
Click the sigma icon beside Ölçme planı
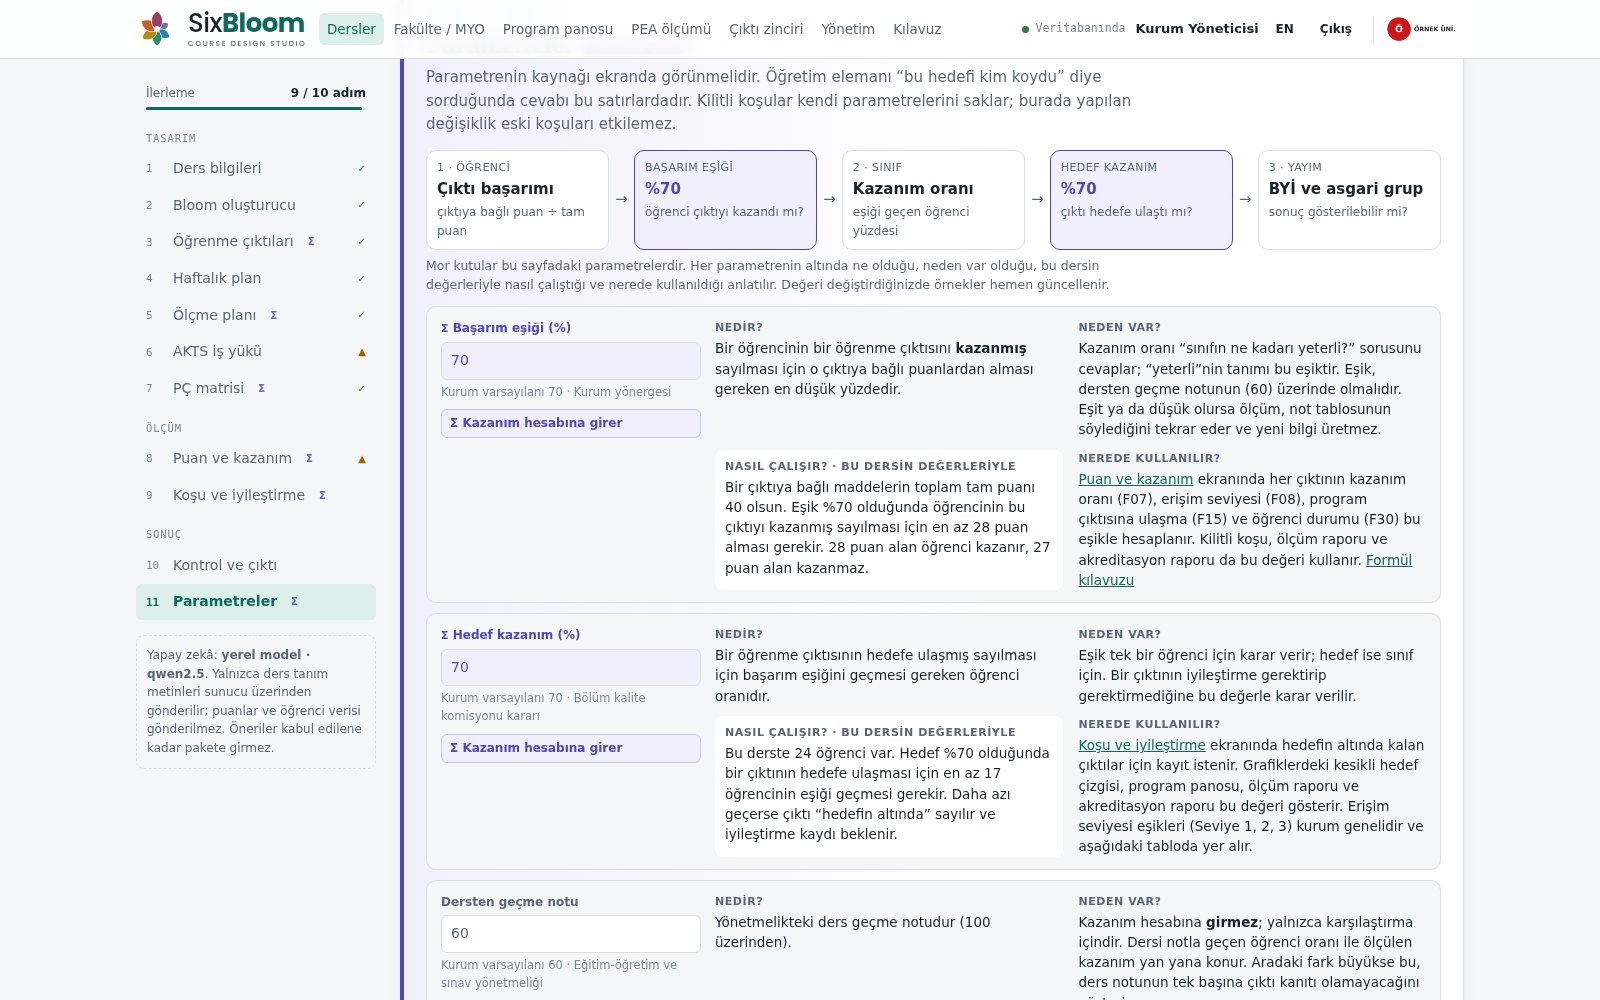point(274,315)
